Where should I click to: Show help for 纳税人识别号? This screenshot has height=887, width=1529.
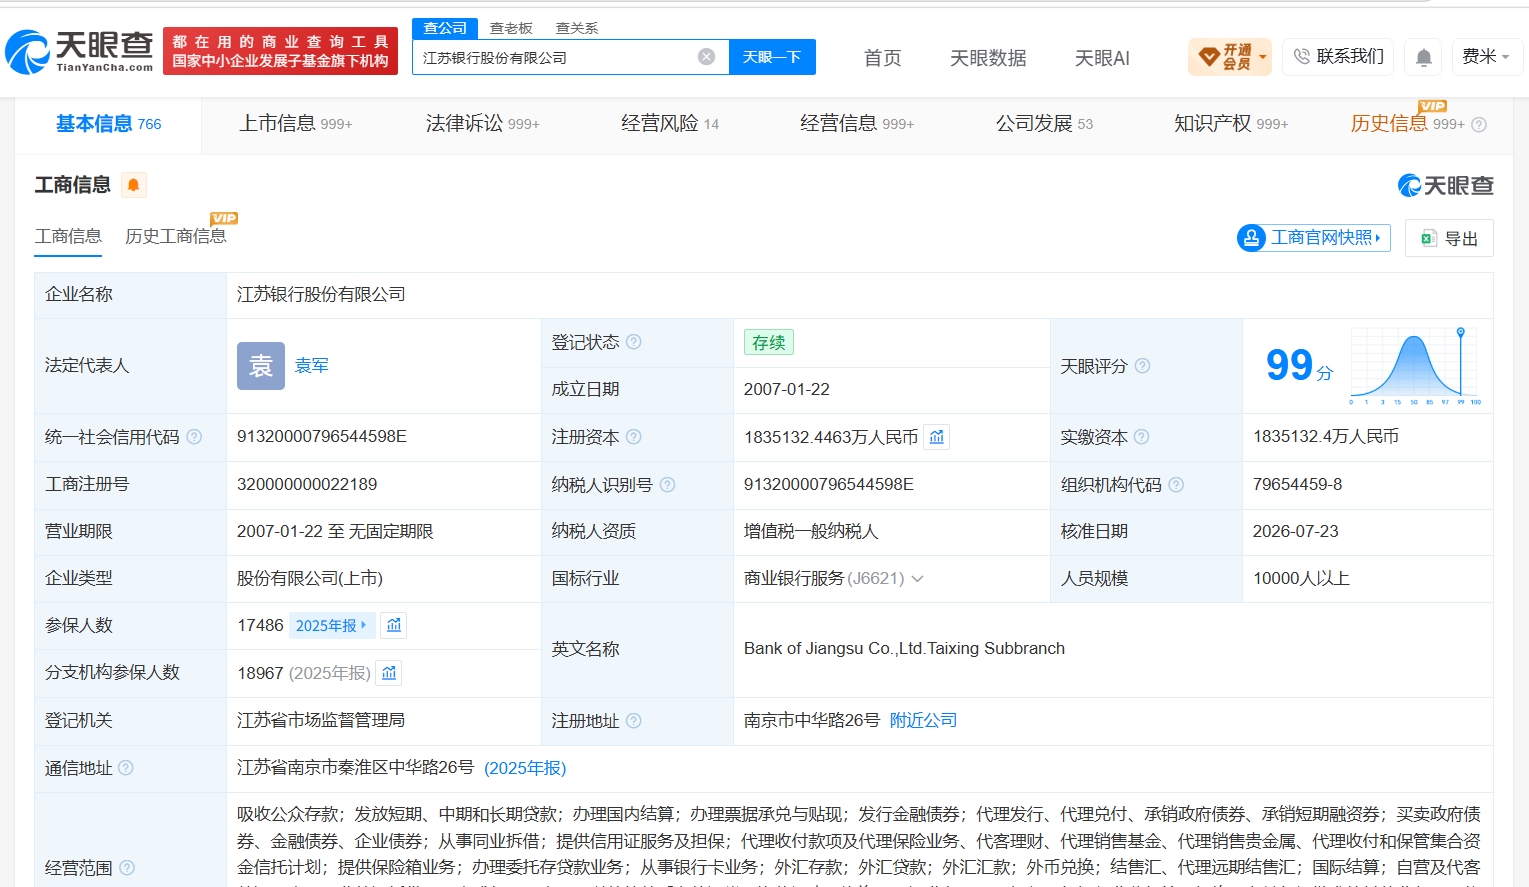tap(667, 485)
